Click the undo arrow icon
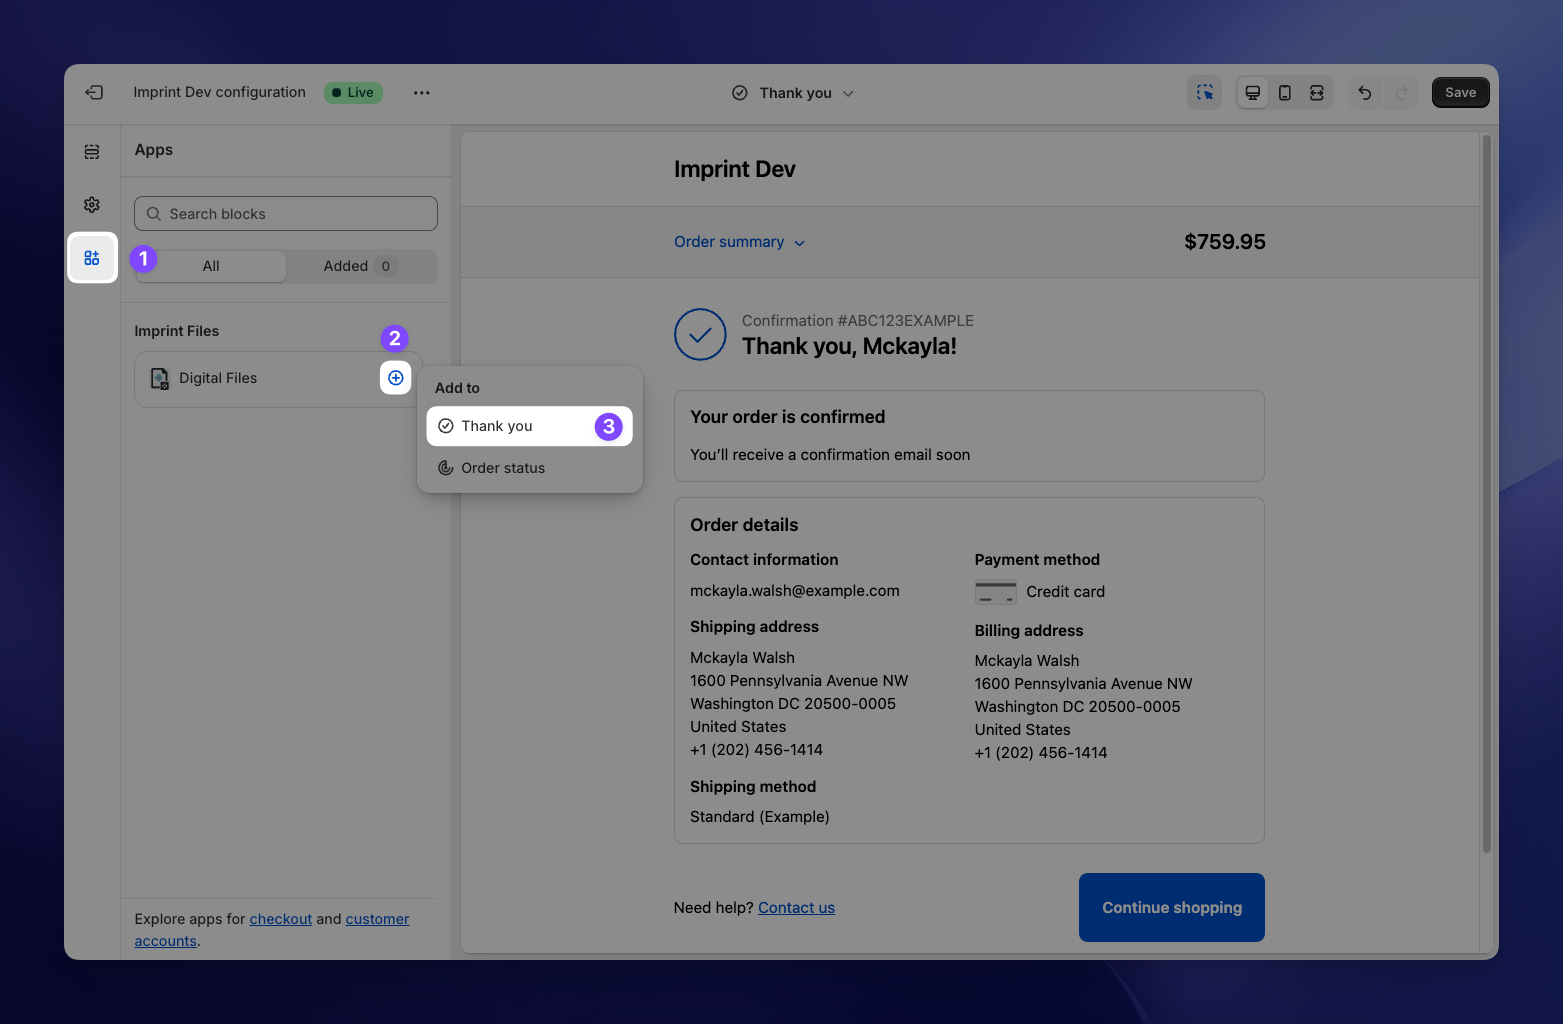The width and height of the screenshot is (1563, 1024). pyautogui.click(x=1364, y=93)
